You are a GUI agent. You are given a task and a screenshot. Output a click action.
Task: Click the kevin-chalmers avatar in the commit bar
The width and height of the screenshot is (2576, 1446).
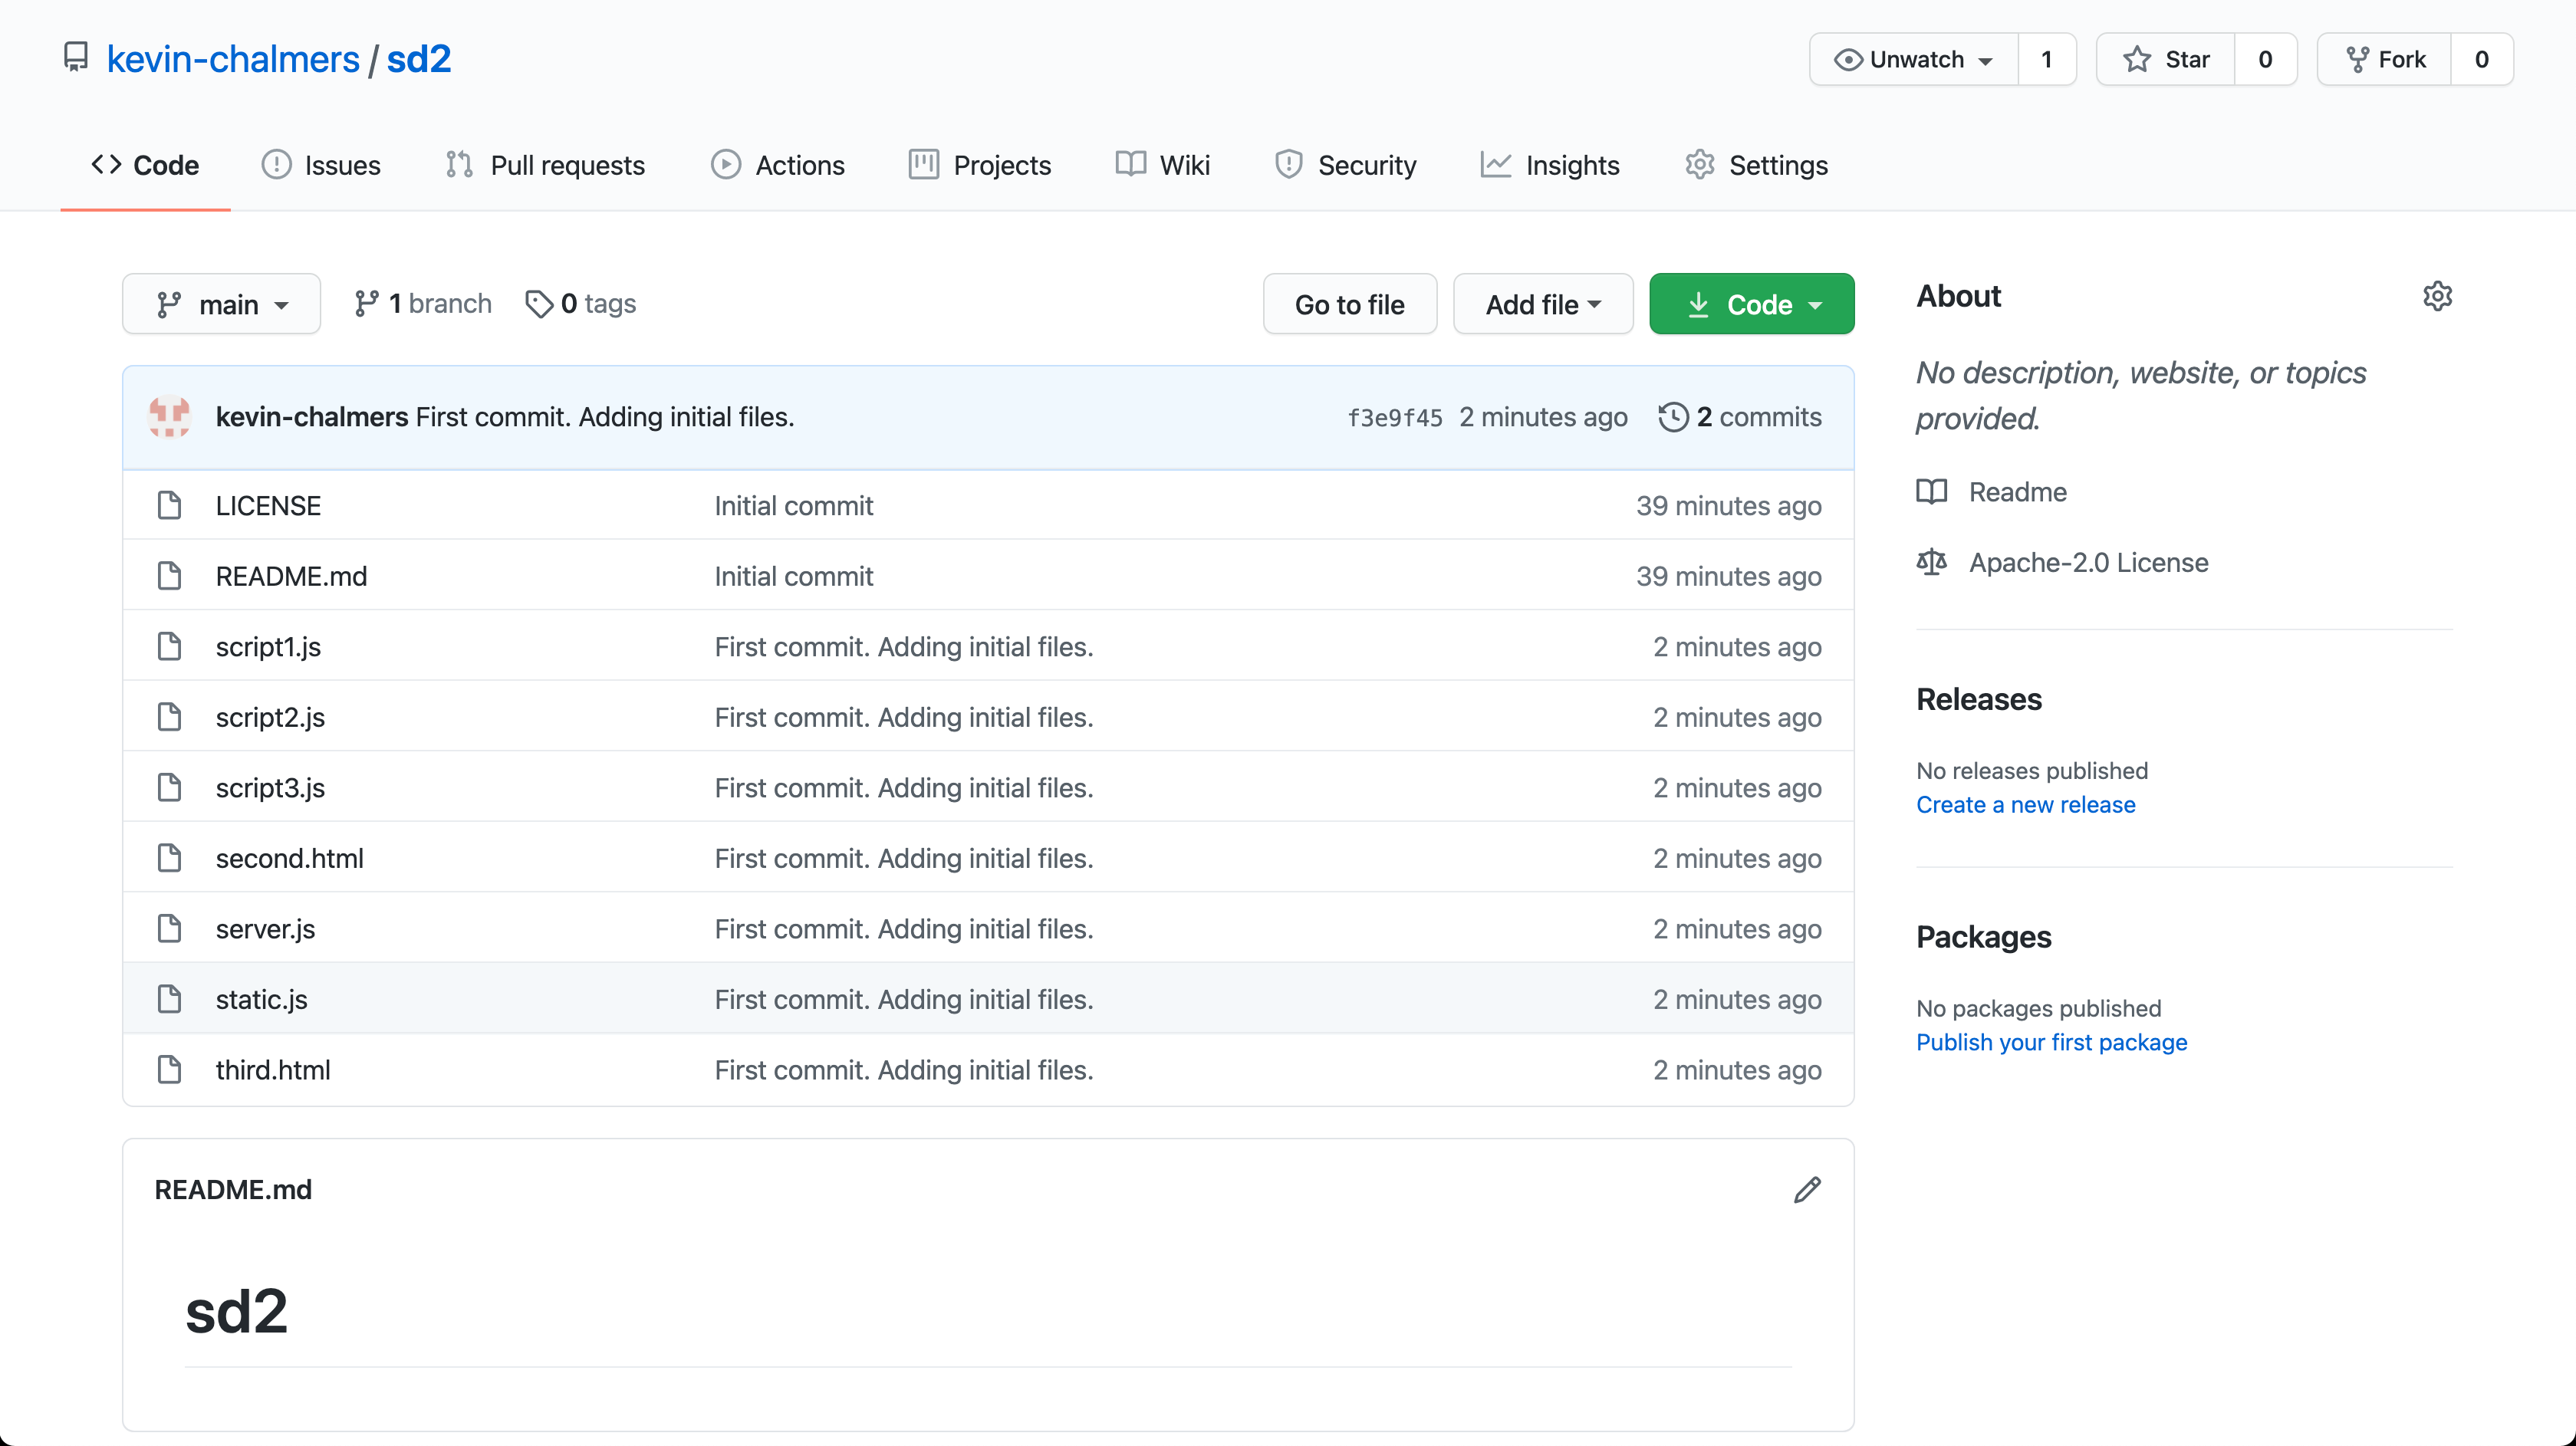click(x=169, y=417)
